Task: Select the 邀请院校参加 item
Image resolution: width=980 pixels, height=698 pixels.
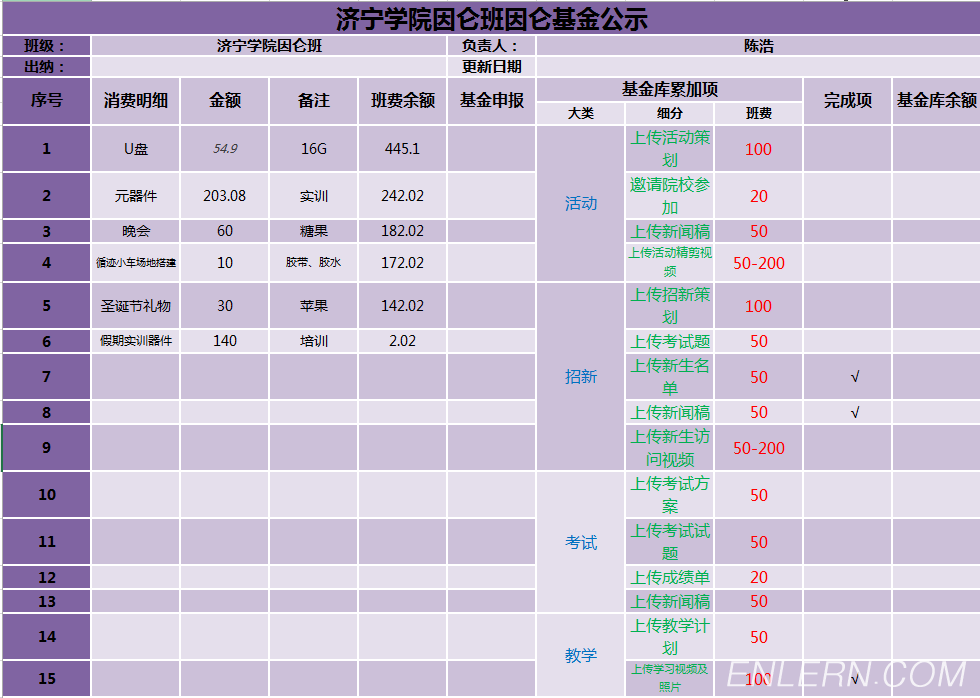Action: (x=669, y=196)
